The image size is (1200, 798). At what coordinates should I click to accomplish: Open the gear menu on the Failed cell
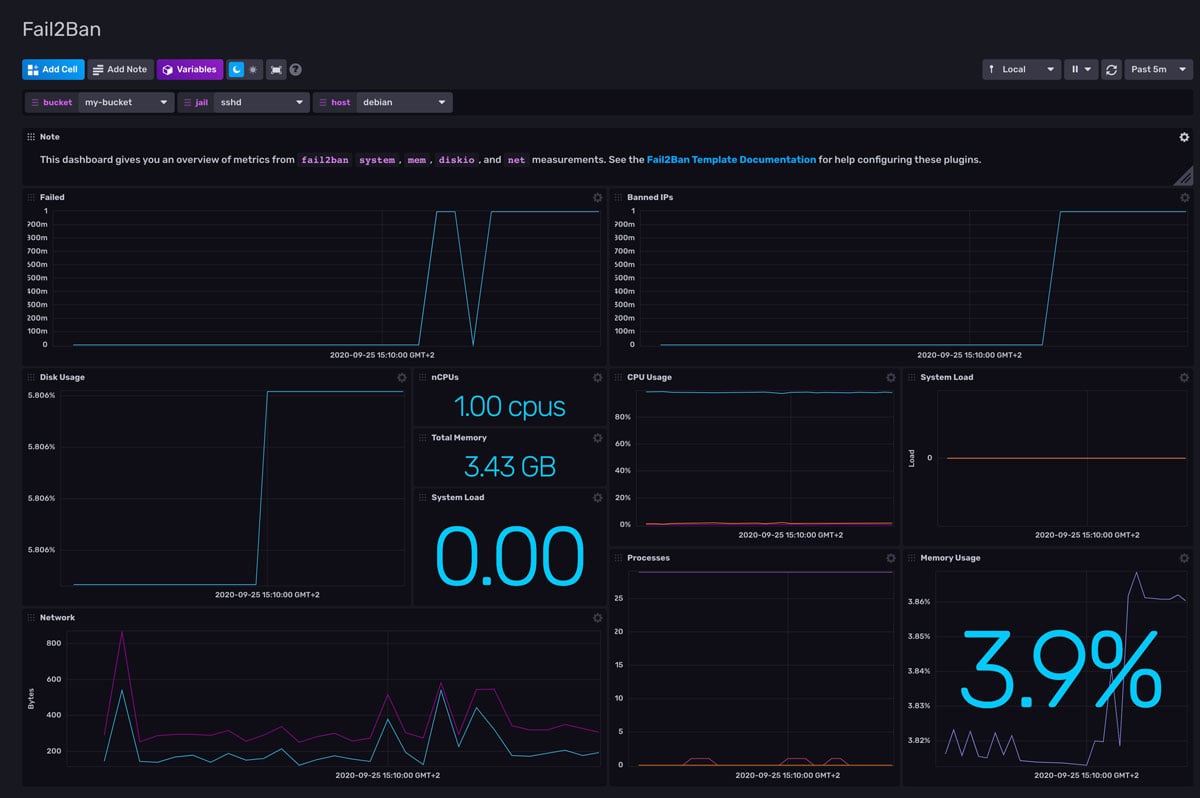tap(597, 197)
